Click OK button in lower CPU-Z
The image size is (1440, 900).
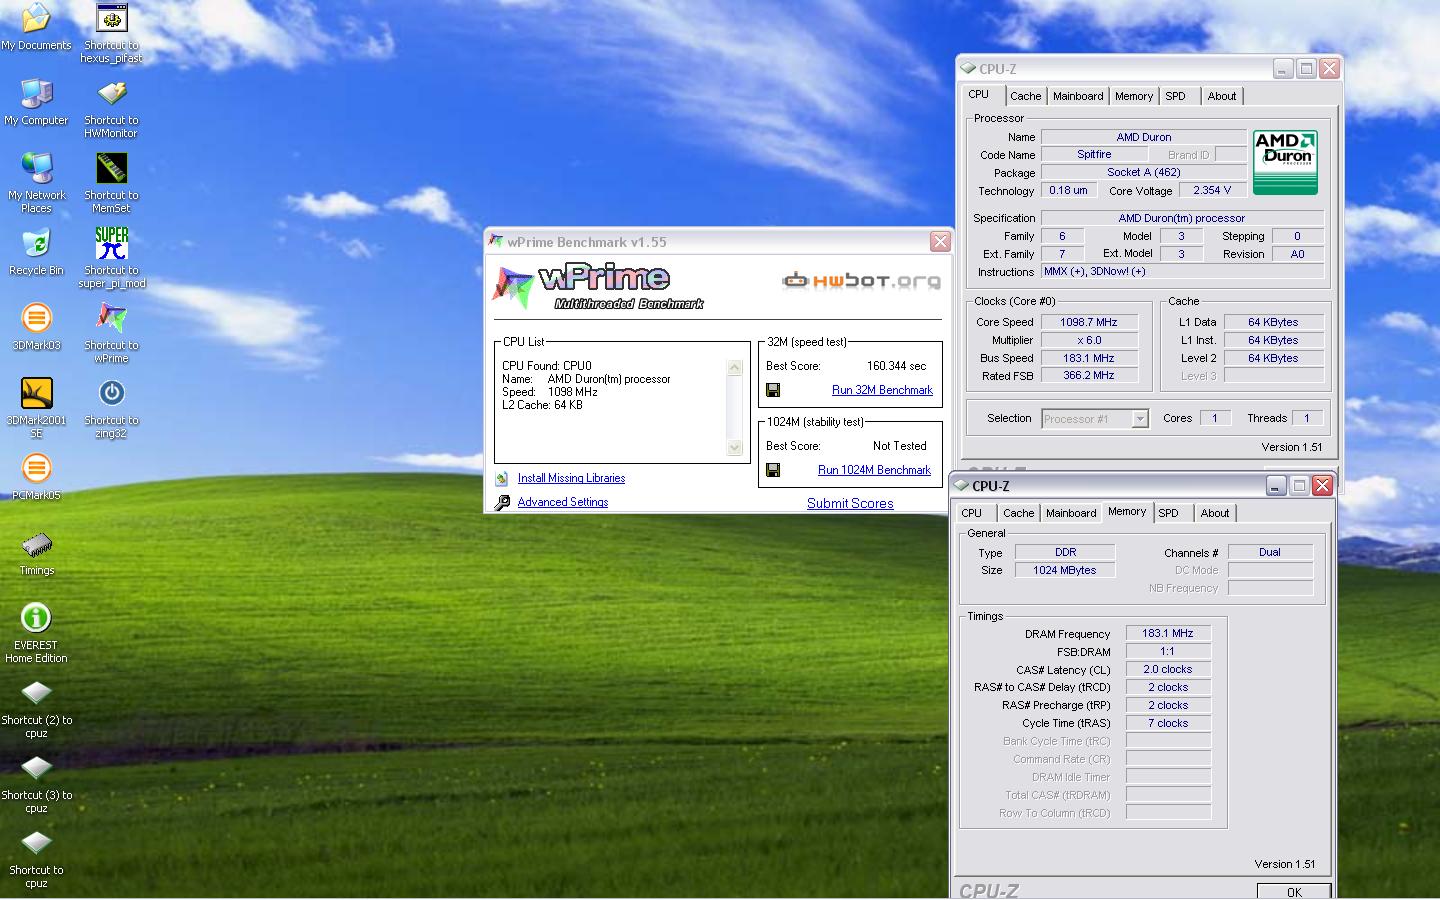coord(1294,891)
